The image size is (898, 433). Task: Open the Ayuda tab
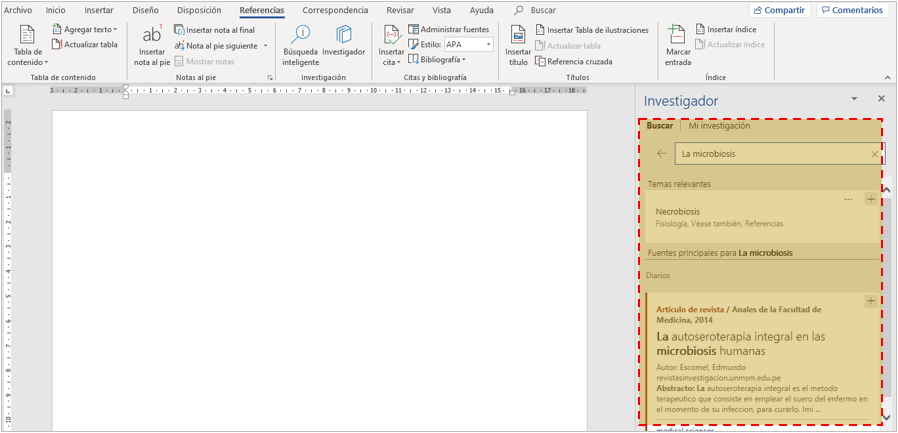point(481,10)
